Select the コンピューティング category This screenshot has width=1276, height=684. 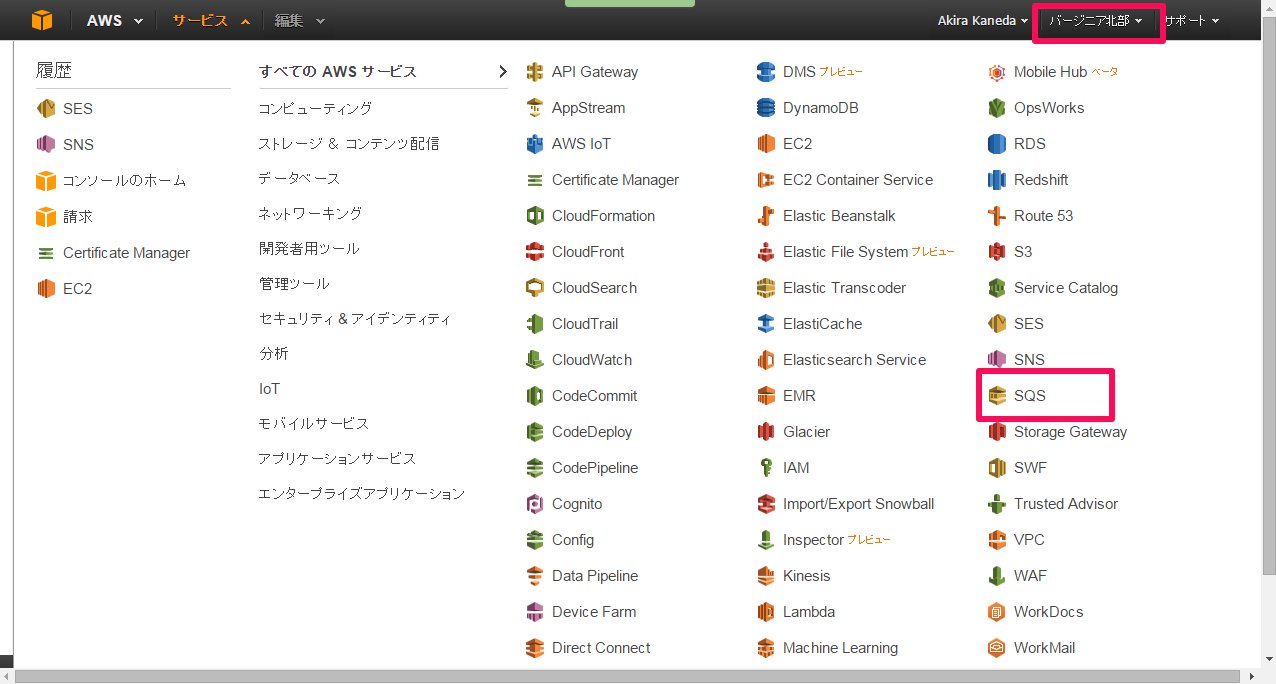click(315, 108)
